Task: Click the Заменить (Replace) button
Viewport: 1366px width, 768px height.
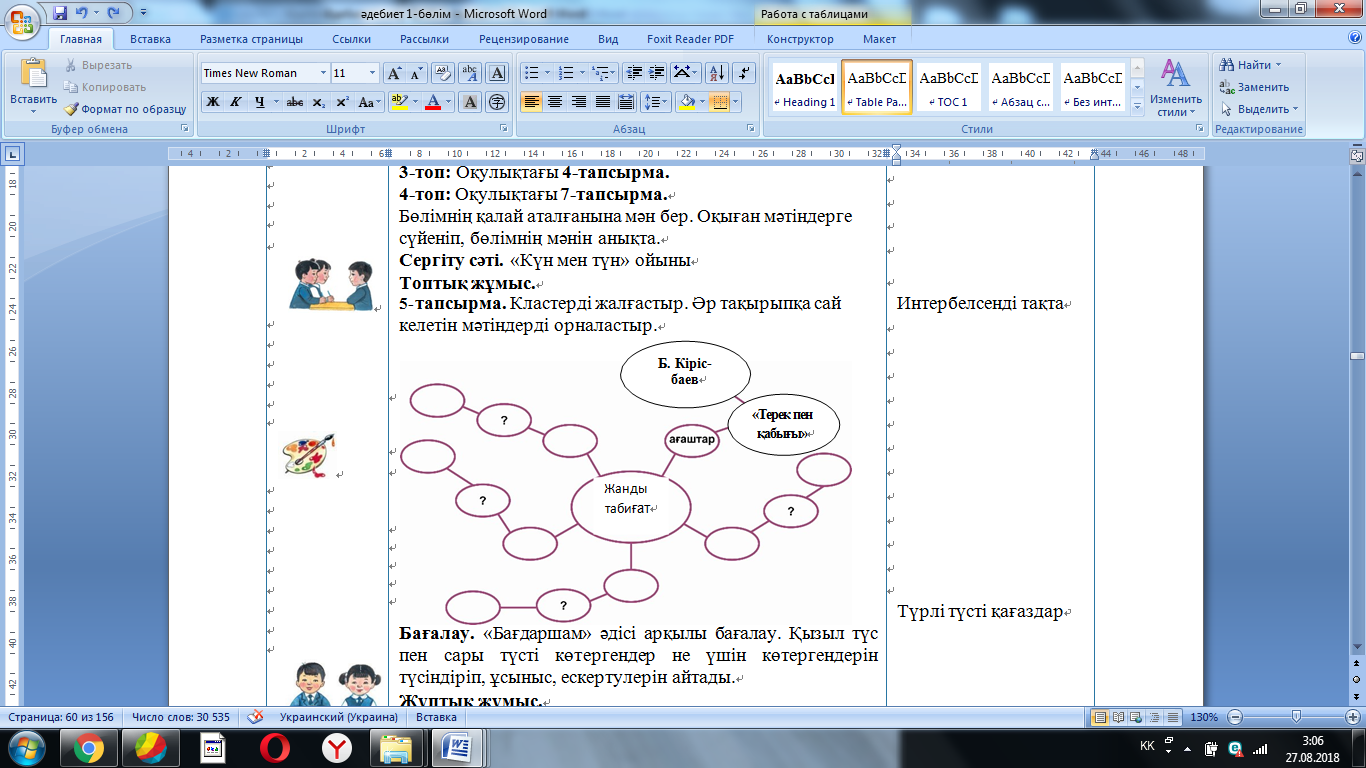Action: point(1256,87)
